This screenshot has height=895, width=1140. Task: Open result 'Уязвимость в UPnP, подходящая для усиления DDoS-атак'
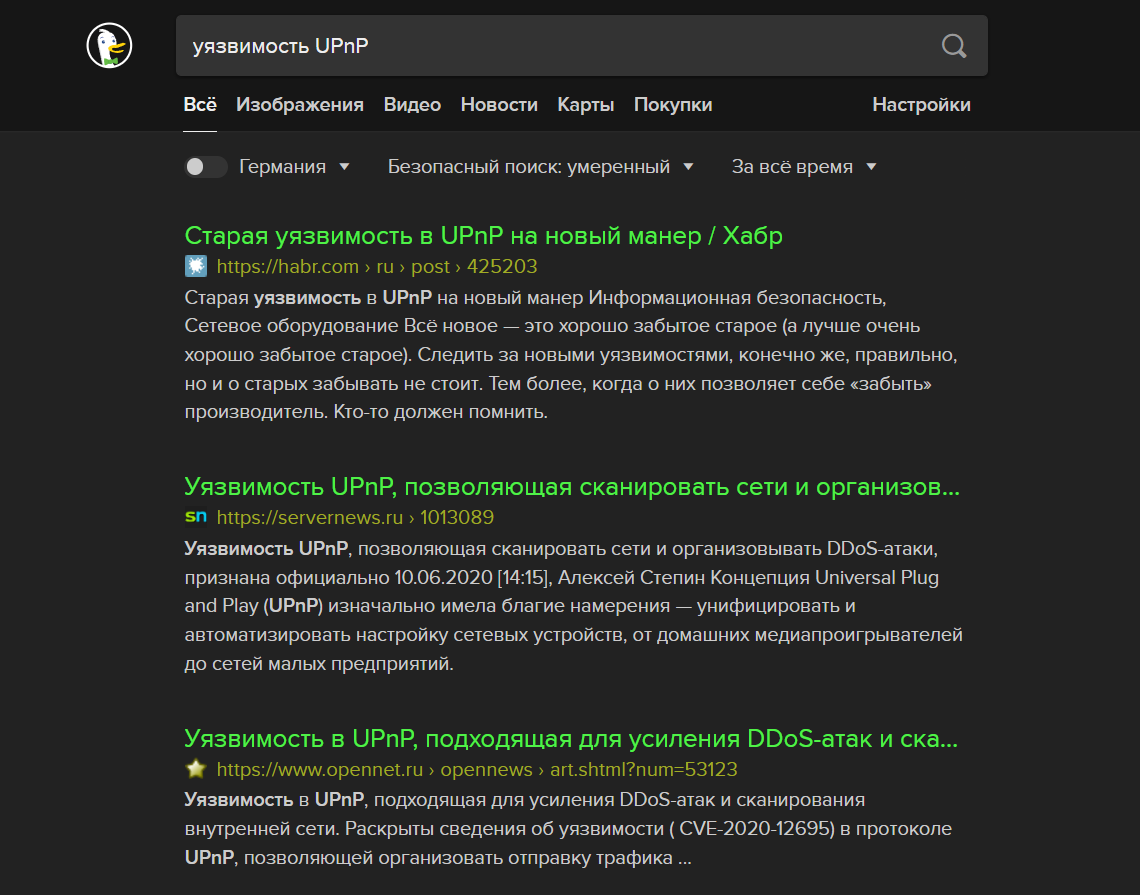[x=571, y=739]
